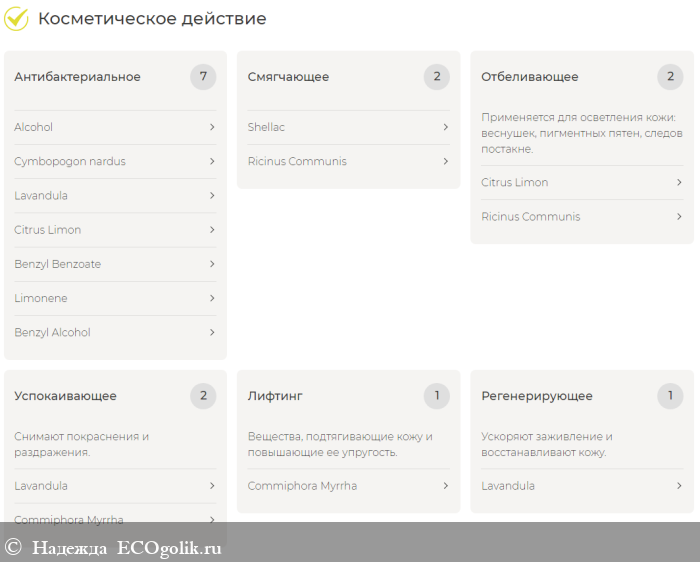Click the chevron arrow next to Alcohol

tap(212, 127)
